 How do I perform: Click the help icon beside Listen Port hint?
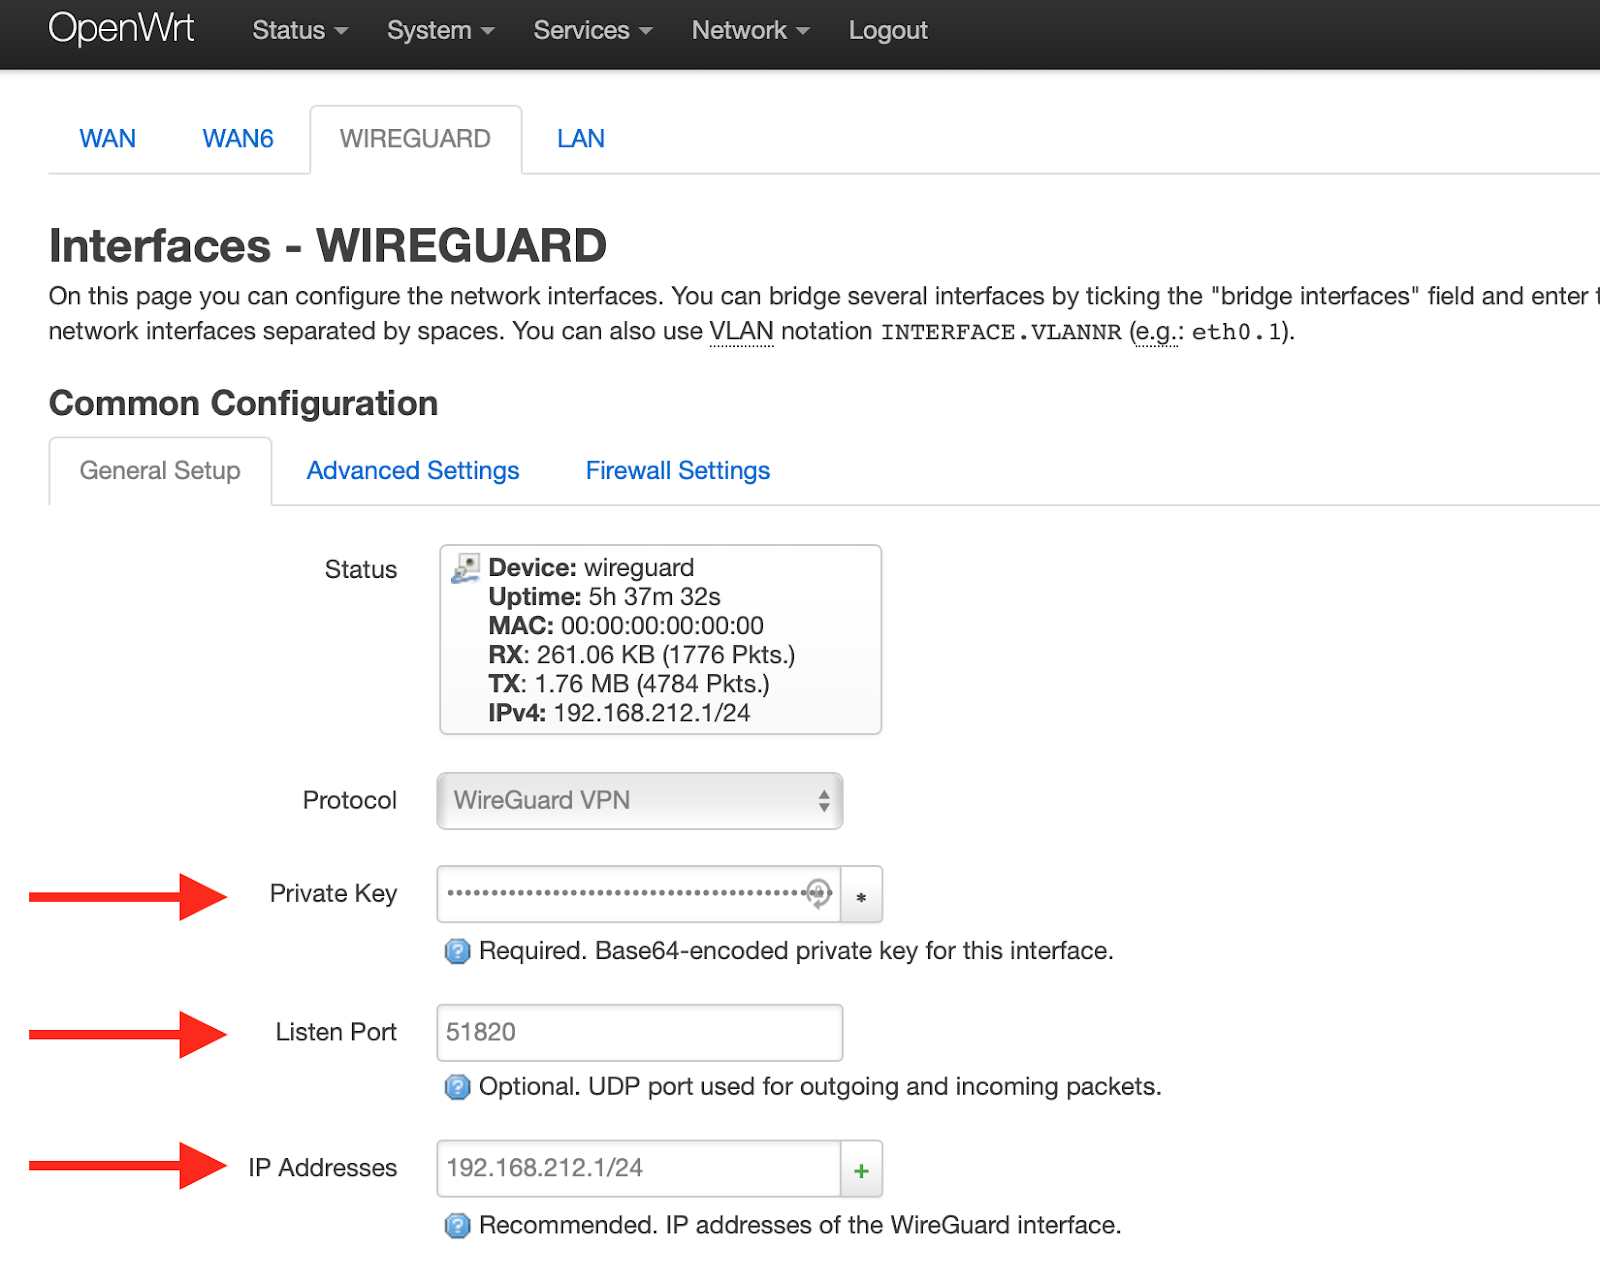456,1086
